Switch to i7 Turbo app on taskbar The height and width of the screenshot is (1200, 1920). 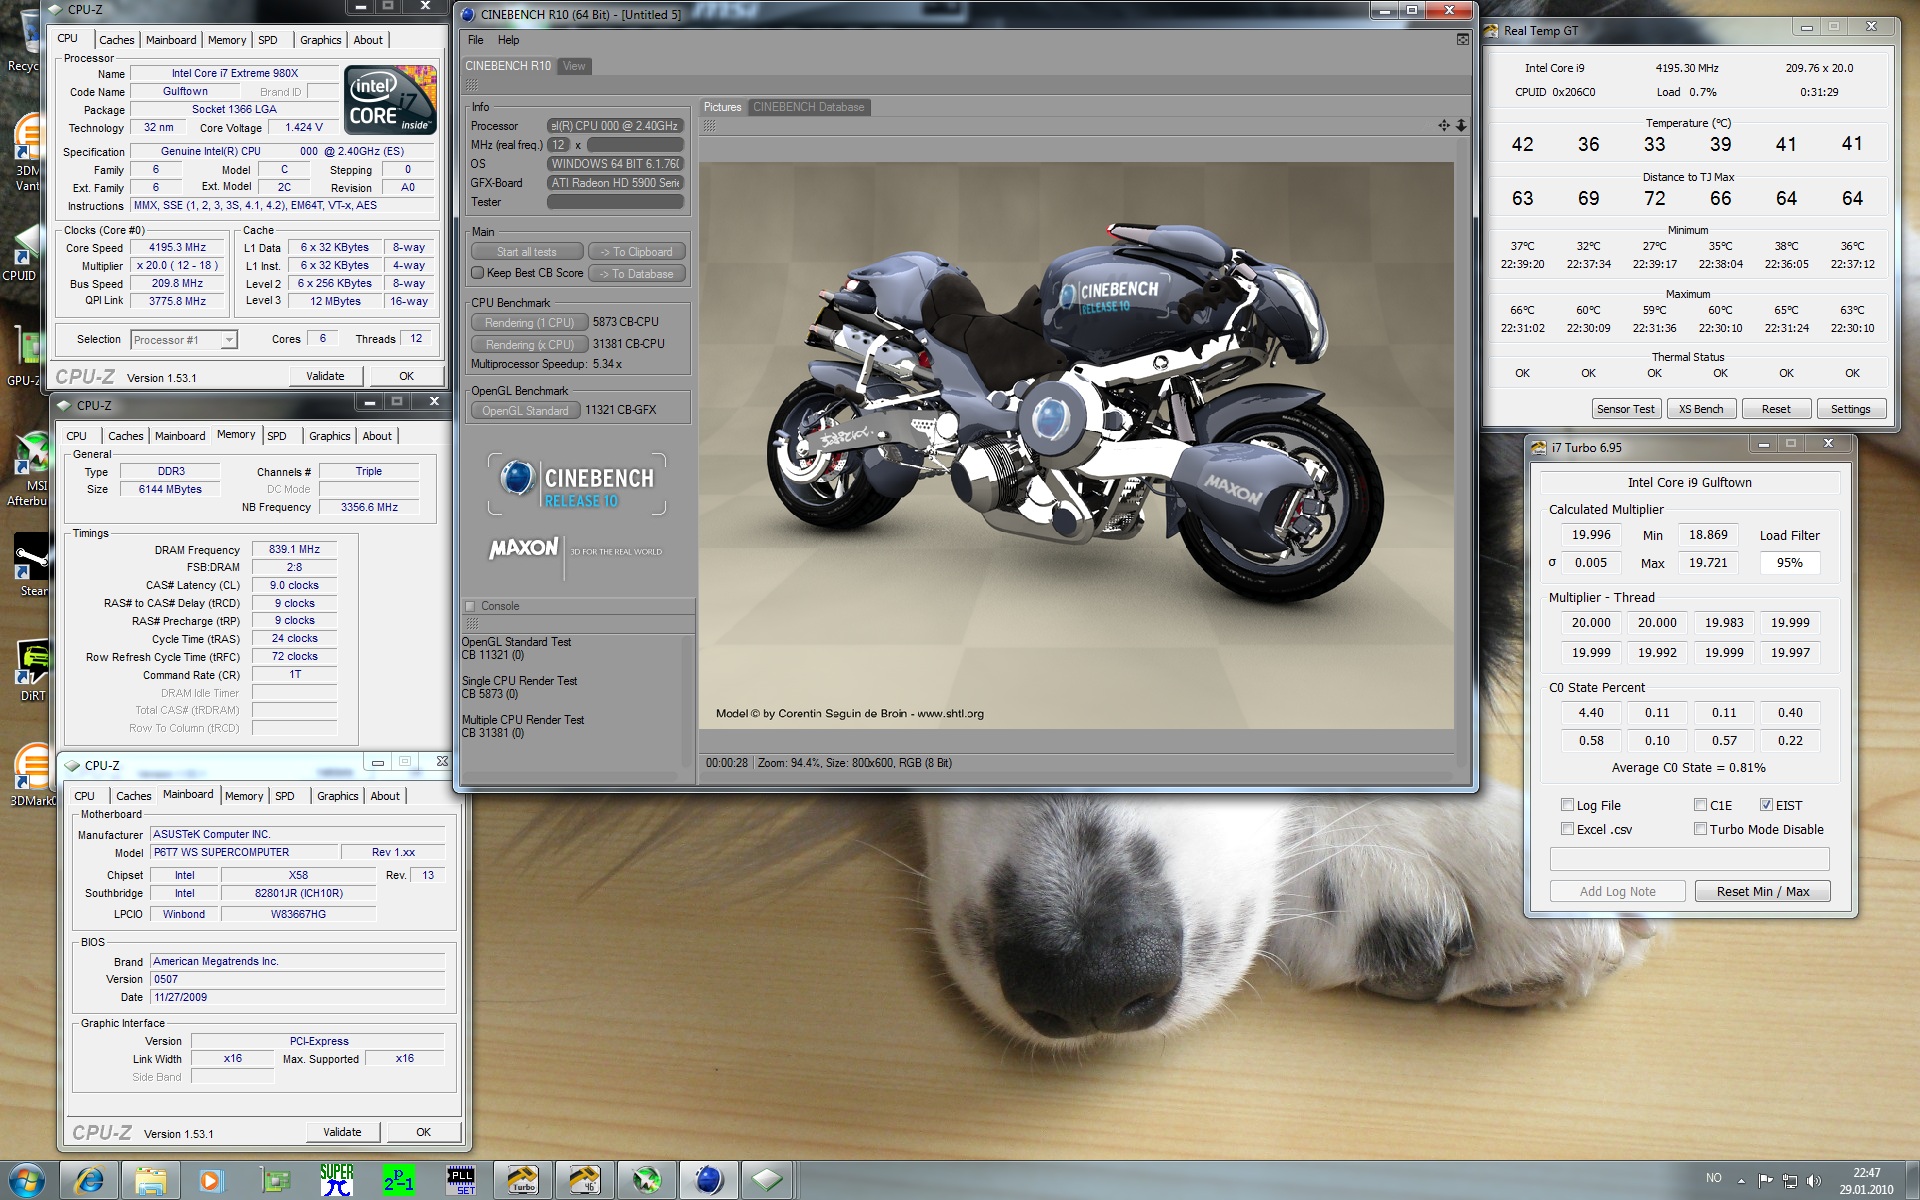[523, 1180]
